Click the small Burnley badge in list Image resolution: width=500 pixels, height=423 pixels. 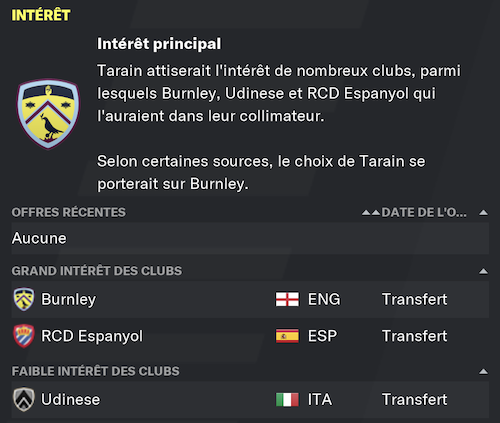point(24,299)
